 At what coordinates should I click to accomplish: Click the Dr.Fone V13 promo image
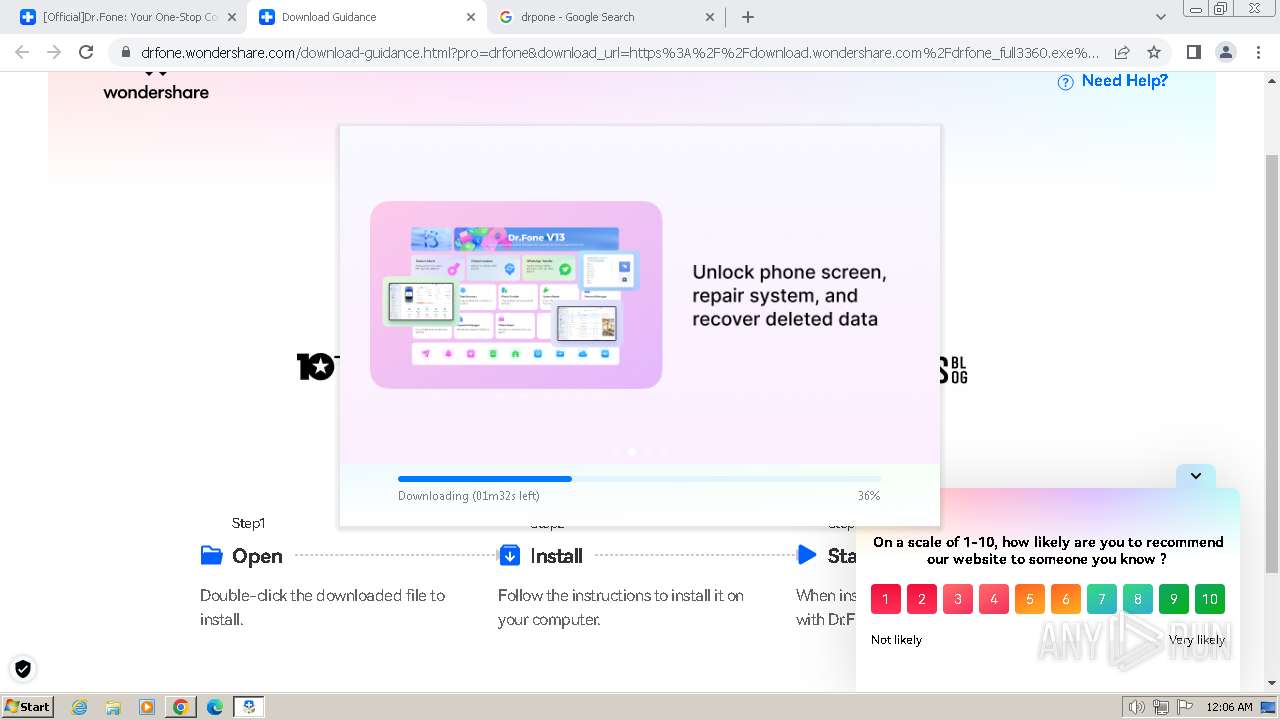click(x=516, y=295)
